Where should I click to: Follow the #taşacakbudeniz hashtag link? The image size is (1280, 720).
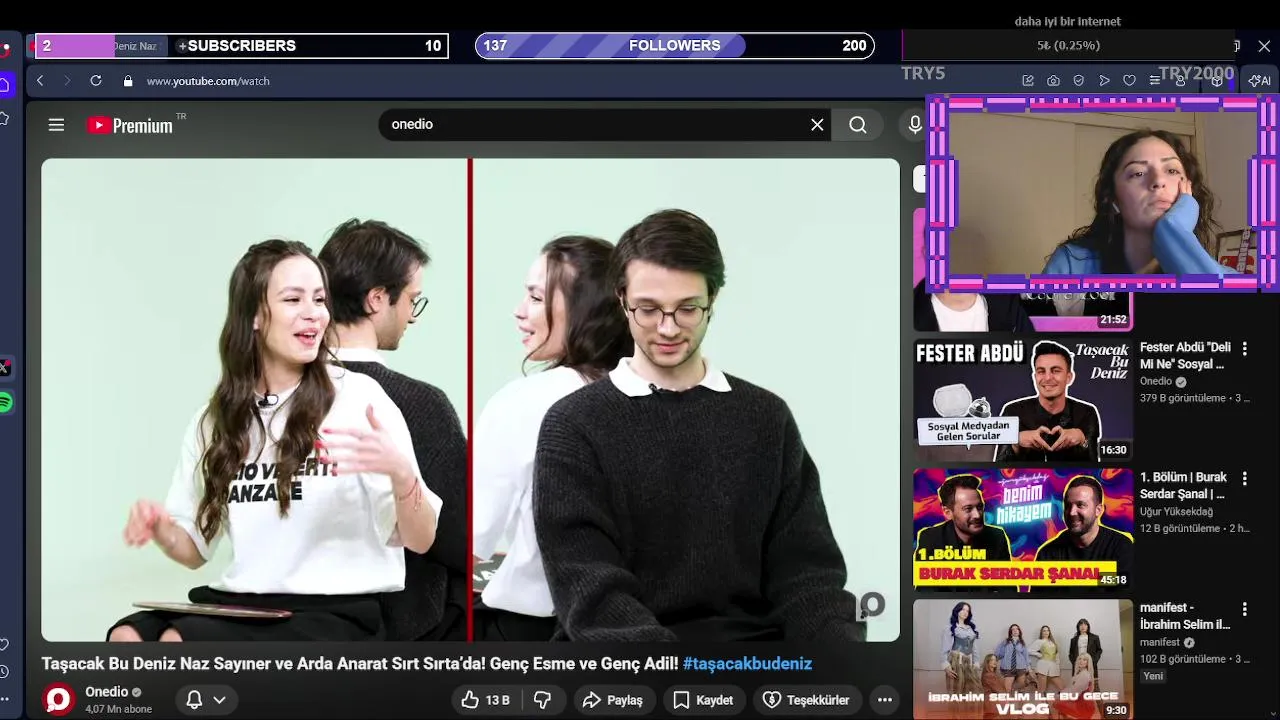pos(747,664)
